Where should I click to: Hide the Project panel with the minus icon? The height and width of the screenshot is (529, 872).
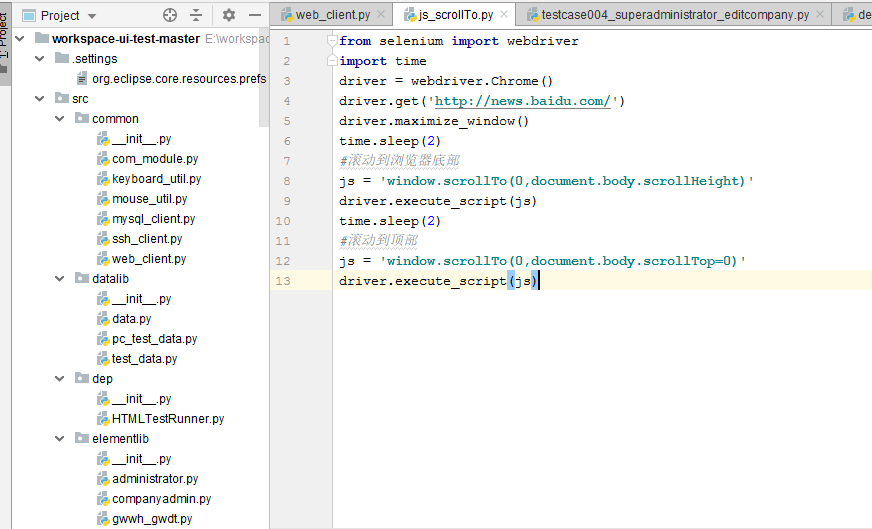coord(254,15)
